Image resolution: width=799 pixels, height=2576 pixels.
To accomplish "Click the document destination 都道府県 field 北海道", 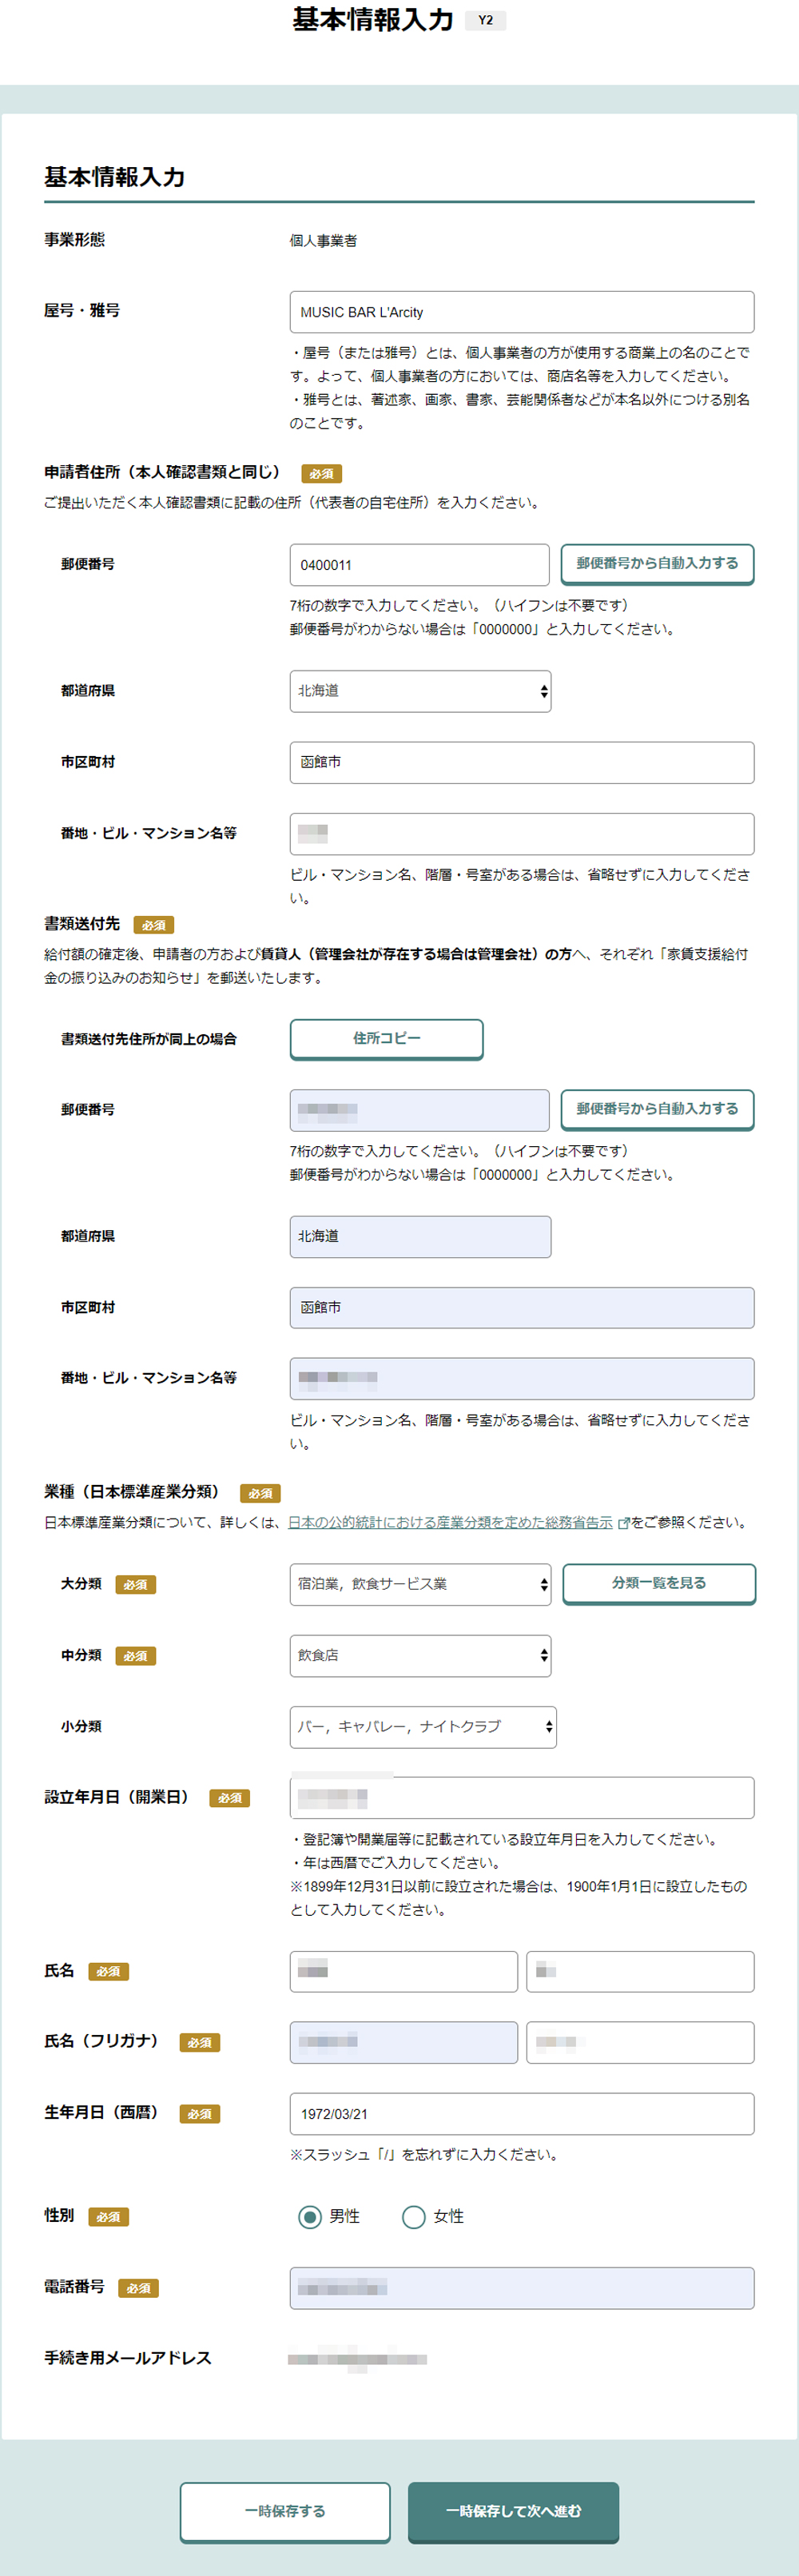I will 420,1236.
